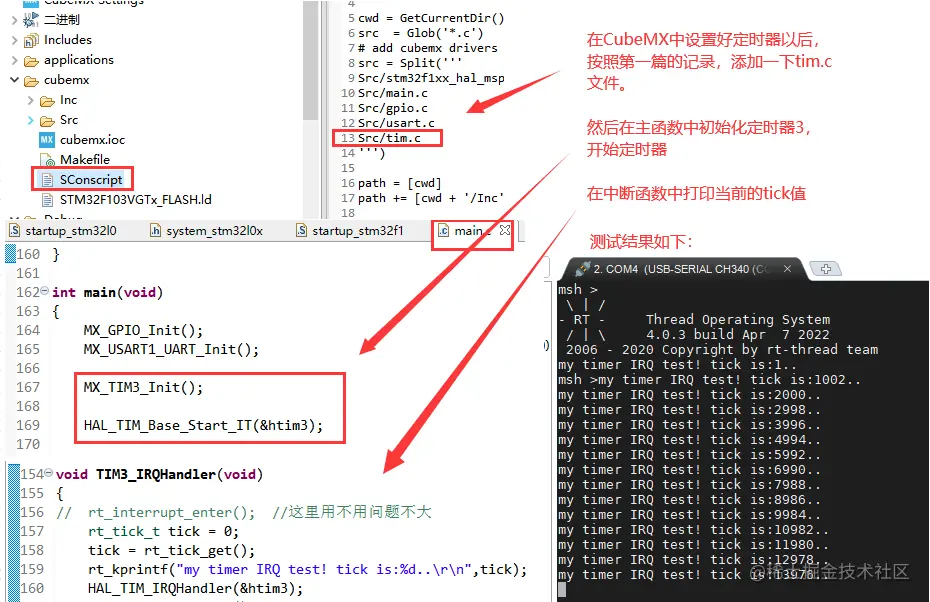This screenshot has width=930, height=602.
Task: Close the COM4 terminal tab
Action: pyautogui.click(x=787, y=269)
